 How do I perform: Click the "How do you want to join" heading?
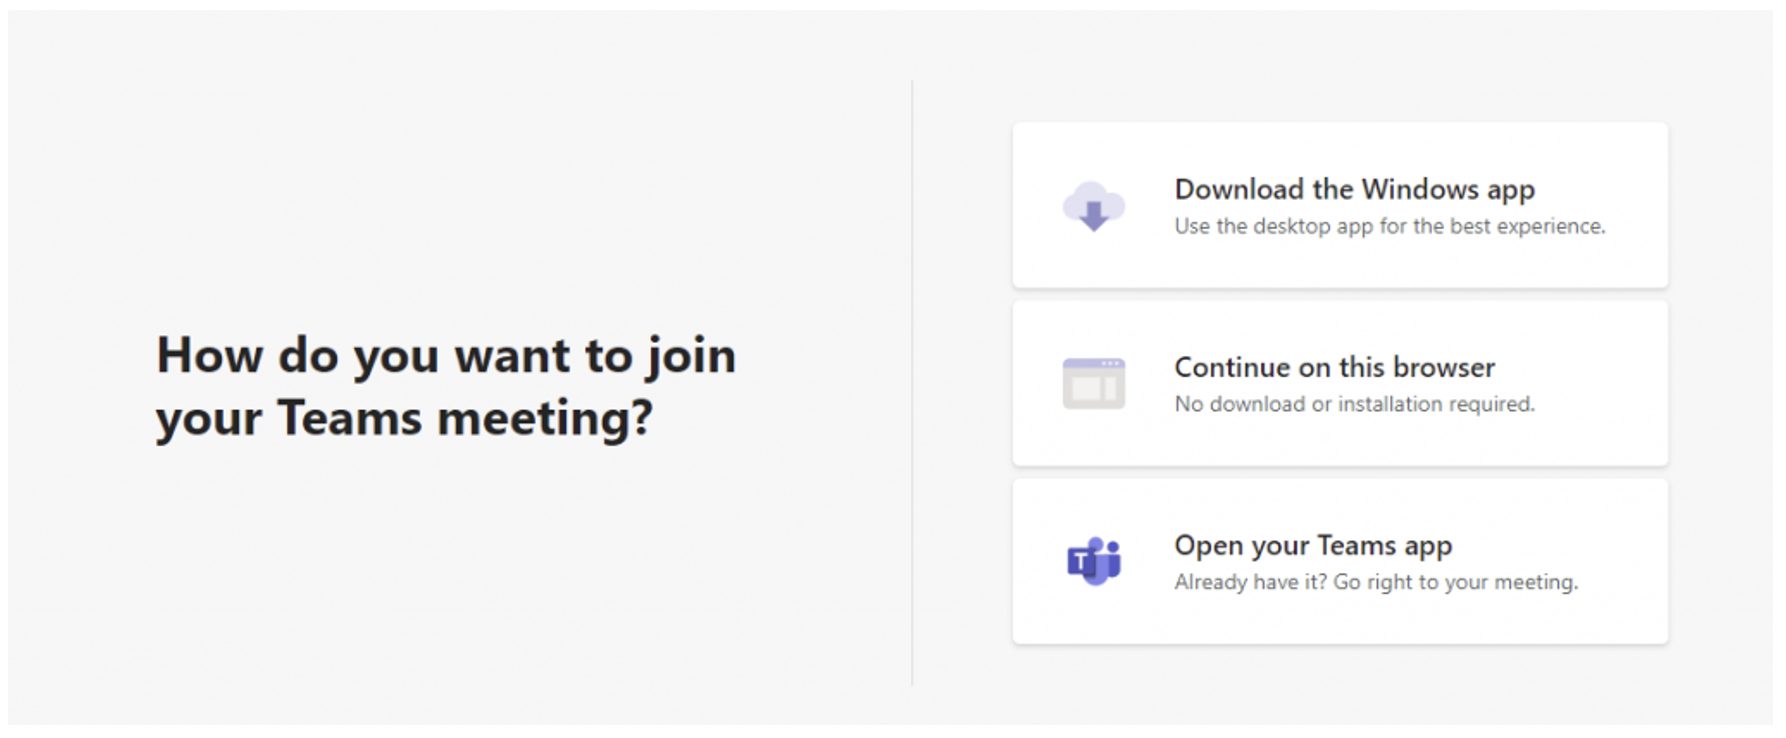coord(446,356)
